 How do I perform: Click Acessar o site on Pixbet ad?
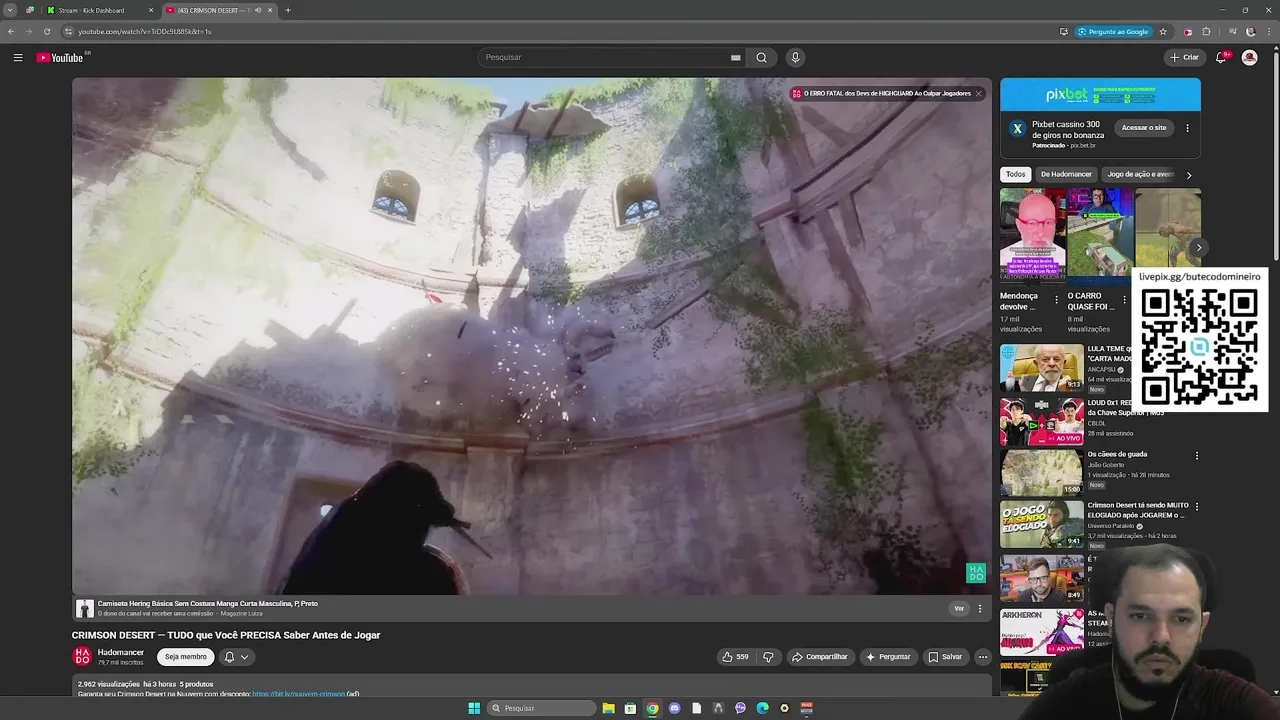coord(1144,128)
